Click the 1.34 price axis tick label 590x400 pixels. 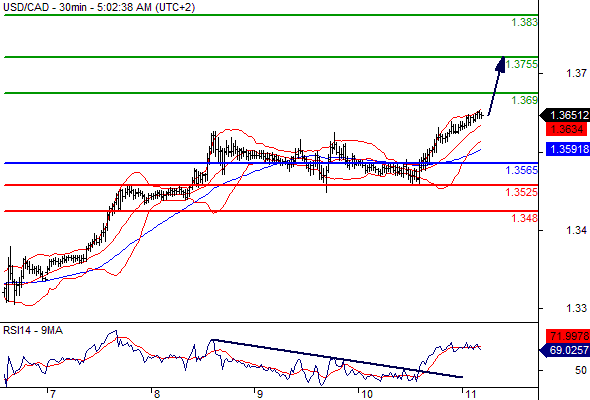pos(576,230)
